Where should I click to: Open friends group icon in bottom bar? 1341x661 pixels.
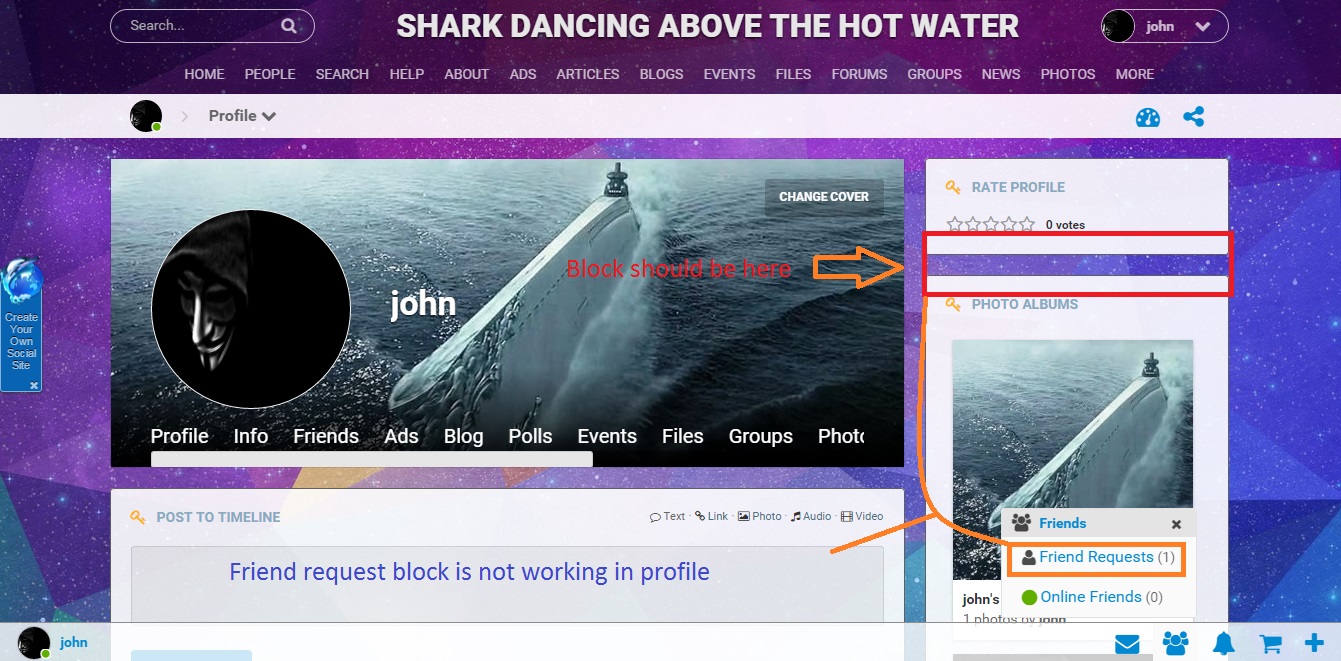click(1176, 643)
